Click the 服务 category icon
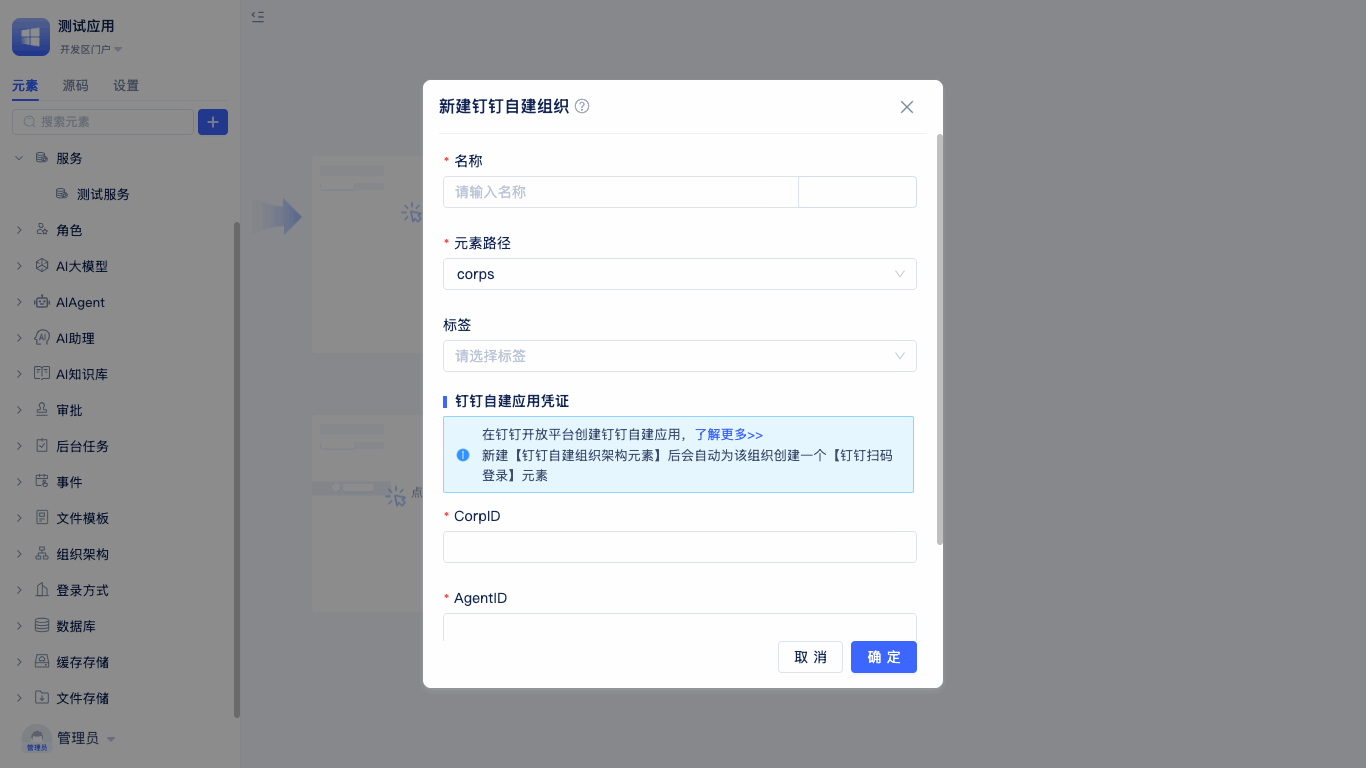The width and height of the screenshot is (1366, 768). coord(42,158)
